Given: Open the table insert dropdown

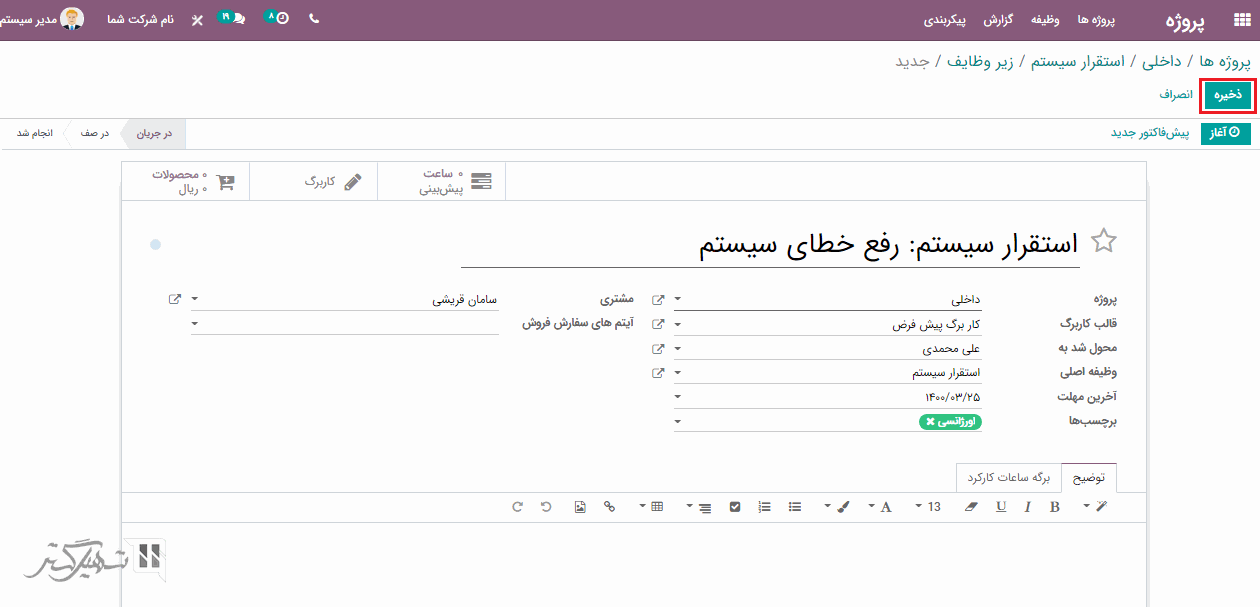Looking at the screenshot, I should pos(650,507).
